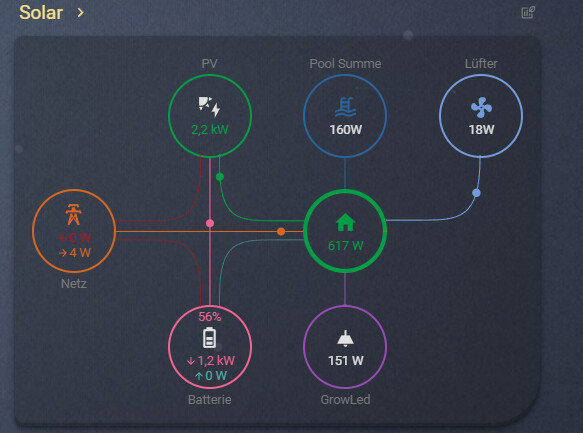Viewport: 583px width, 433px height.
Task: Click the 2,2 kW PV value
Action: point(210,129)
